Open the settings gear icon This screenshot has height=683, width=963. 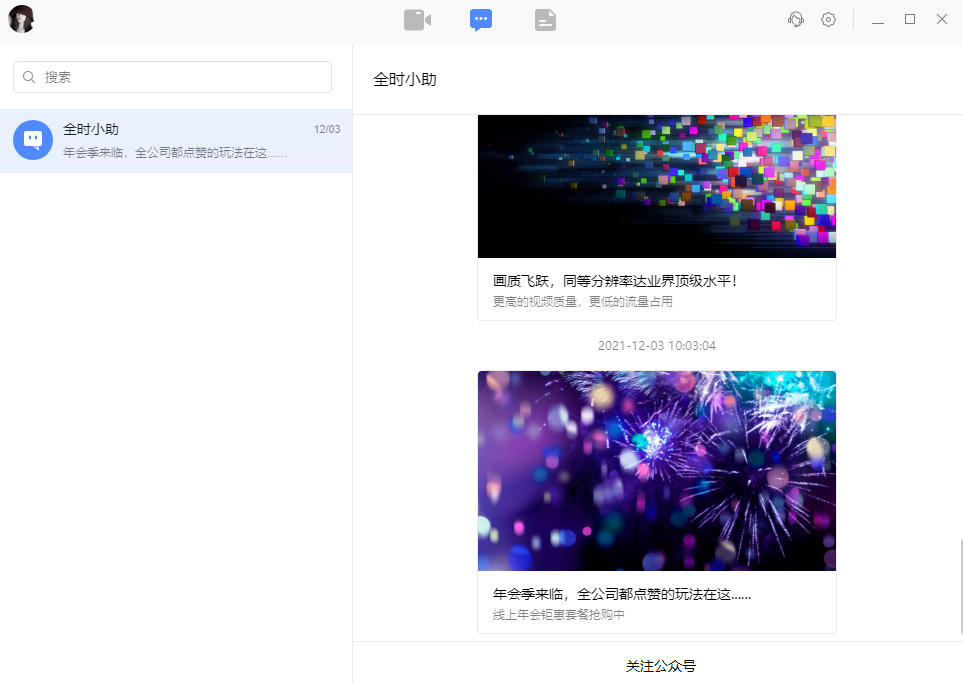tap(828, 19)
